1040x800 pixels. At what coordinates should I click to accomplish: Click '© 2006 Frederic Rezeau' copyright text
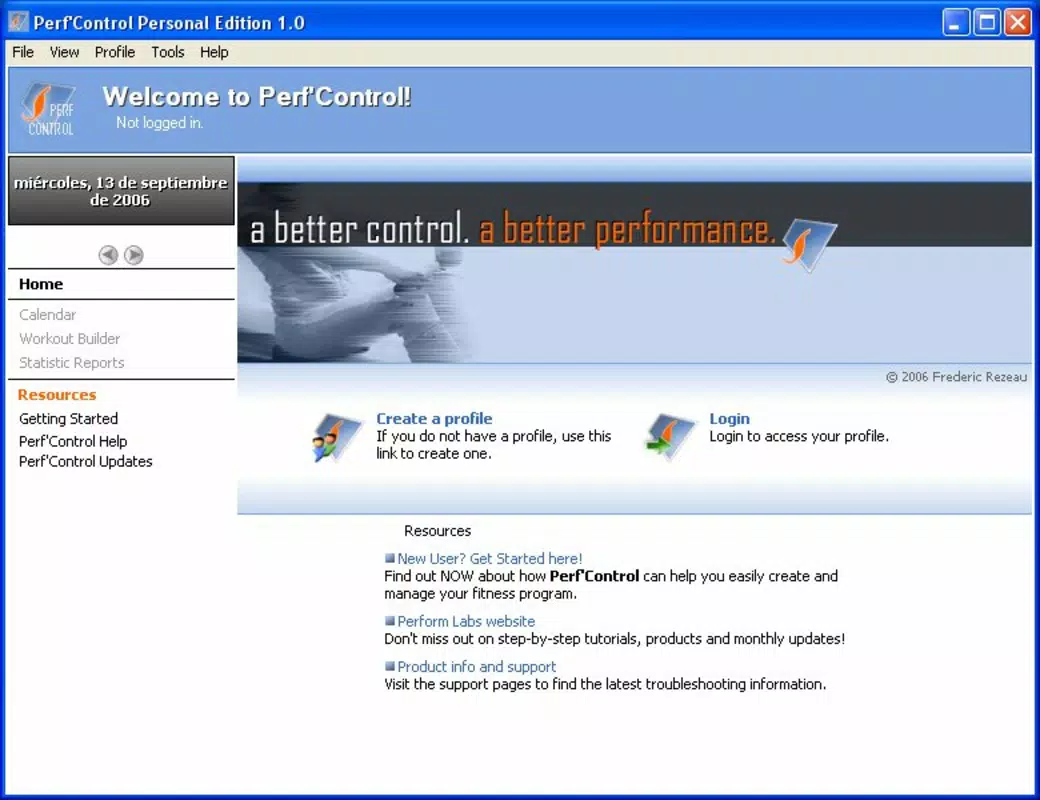[x=956, y=377]
